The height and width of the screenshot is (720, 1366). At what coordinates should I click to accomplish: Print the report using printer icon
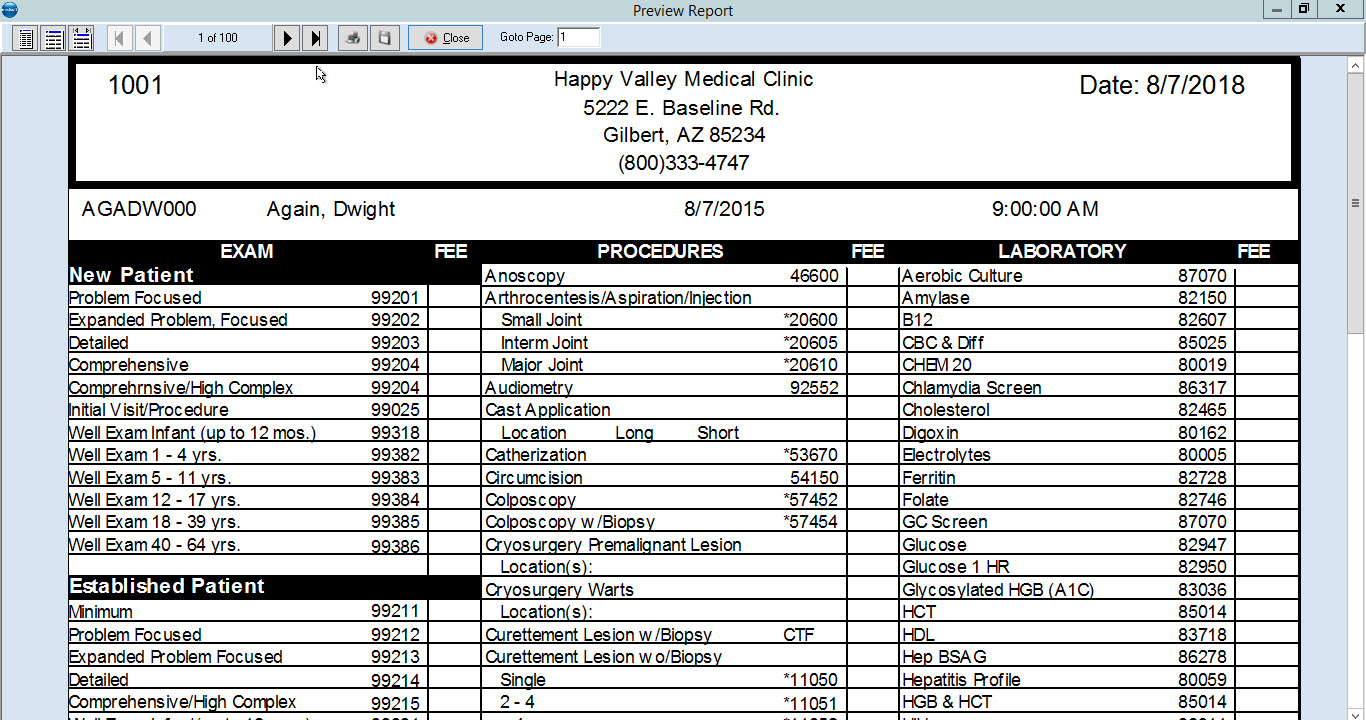click(352, 38)
